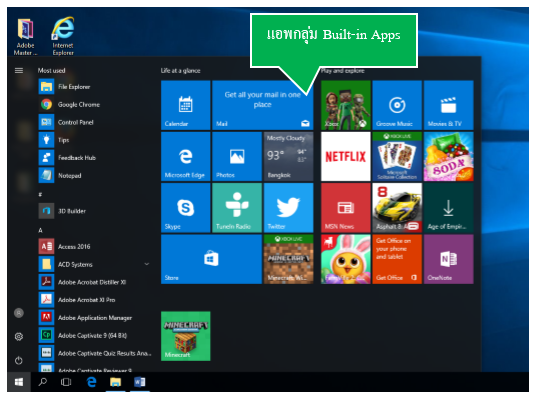Open Groove Music tile
535x397 pixels.
(x=397, y=105)
